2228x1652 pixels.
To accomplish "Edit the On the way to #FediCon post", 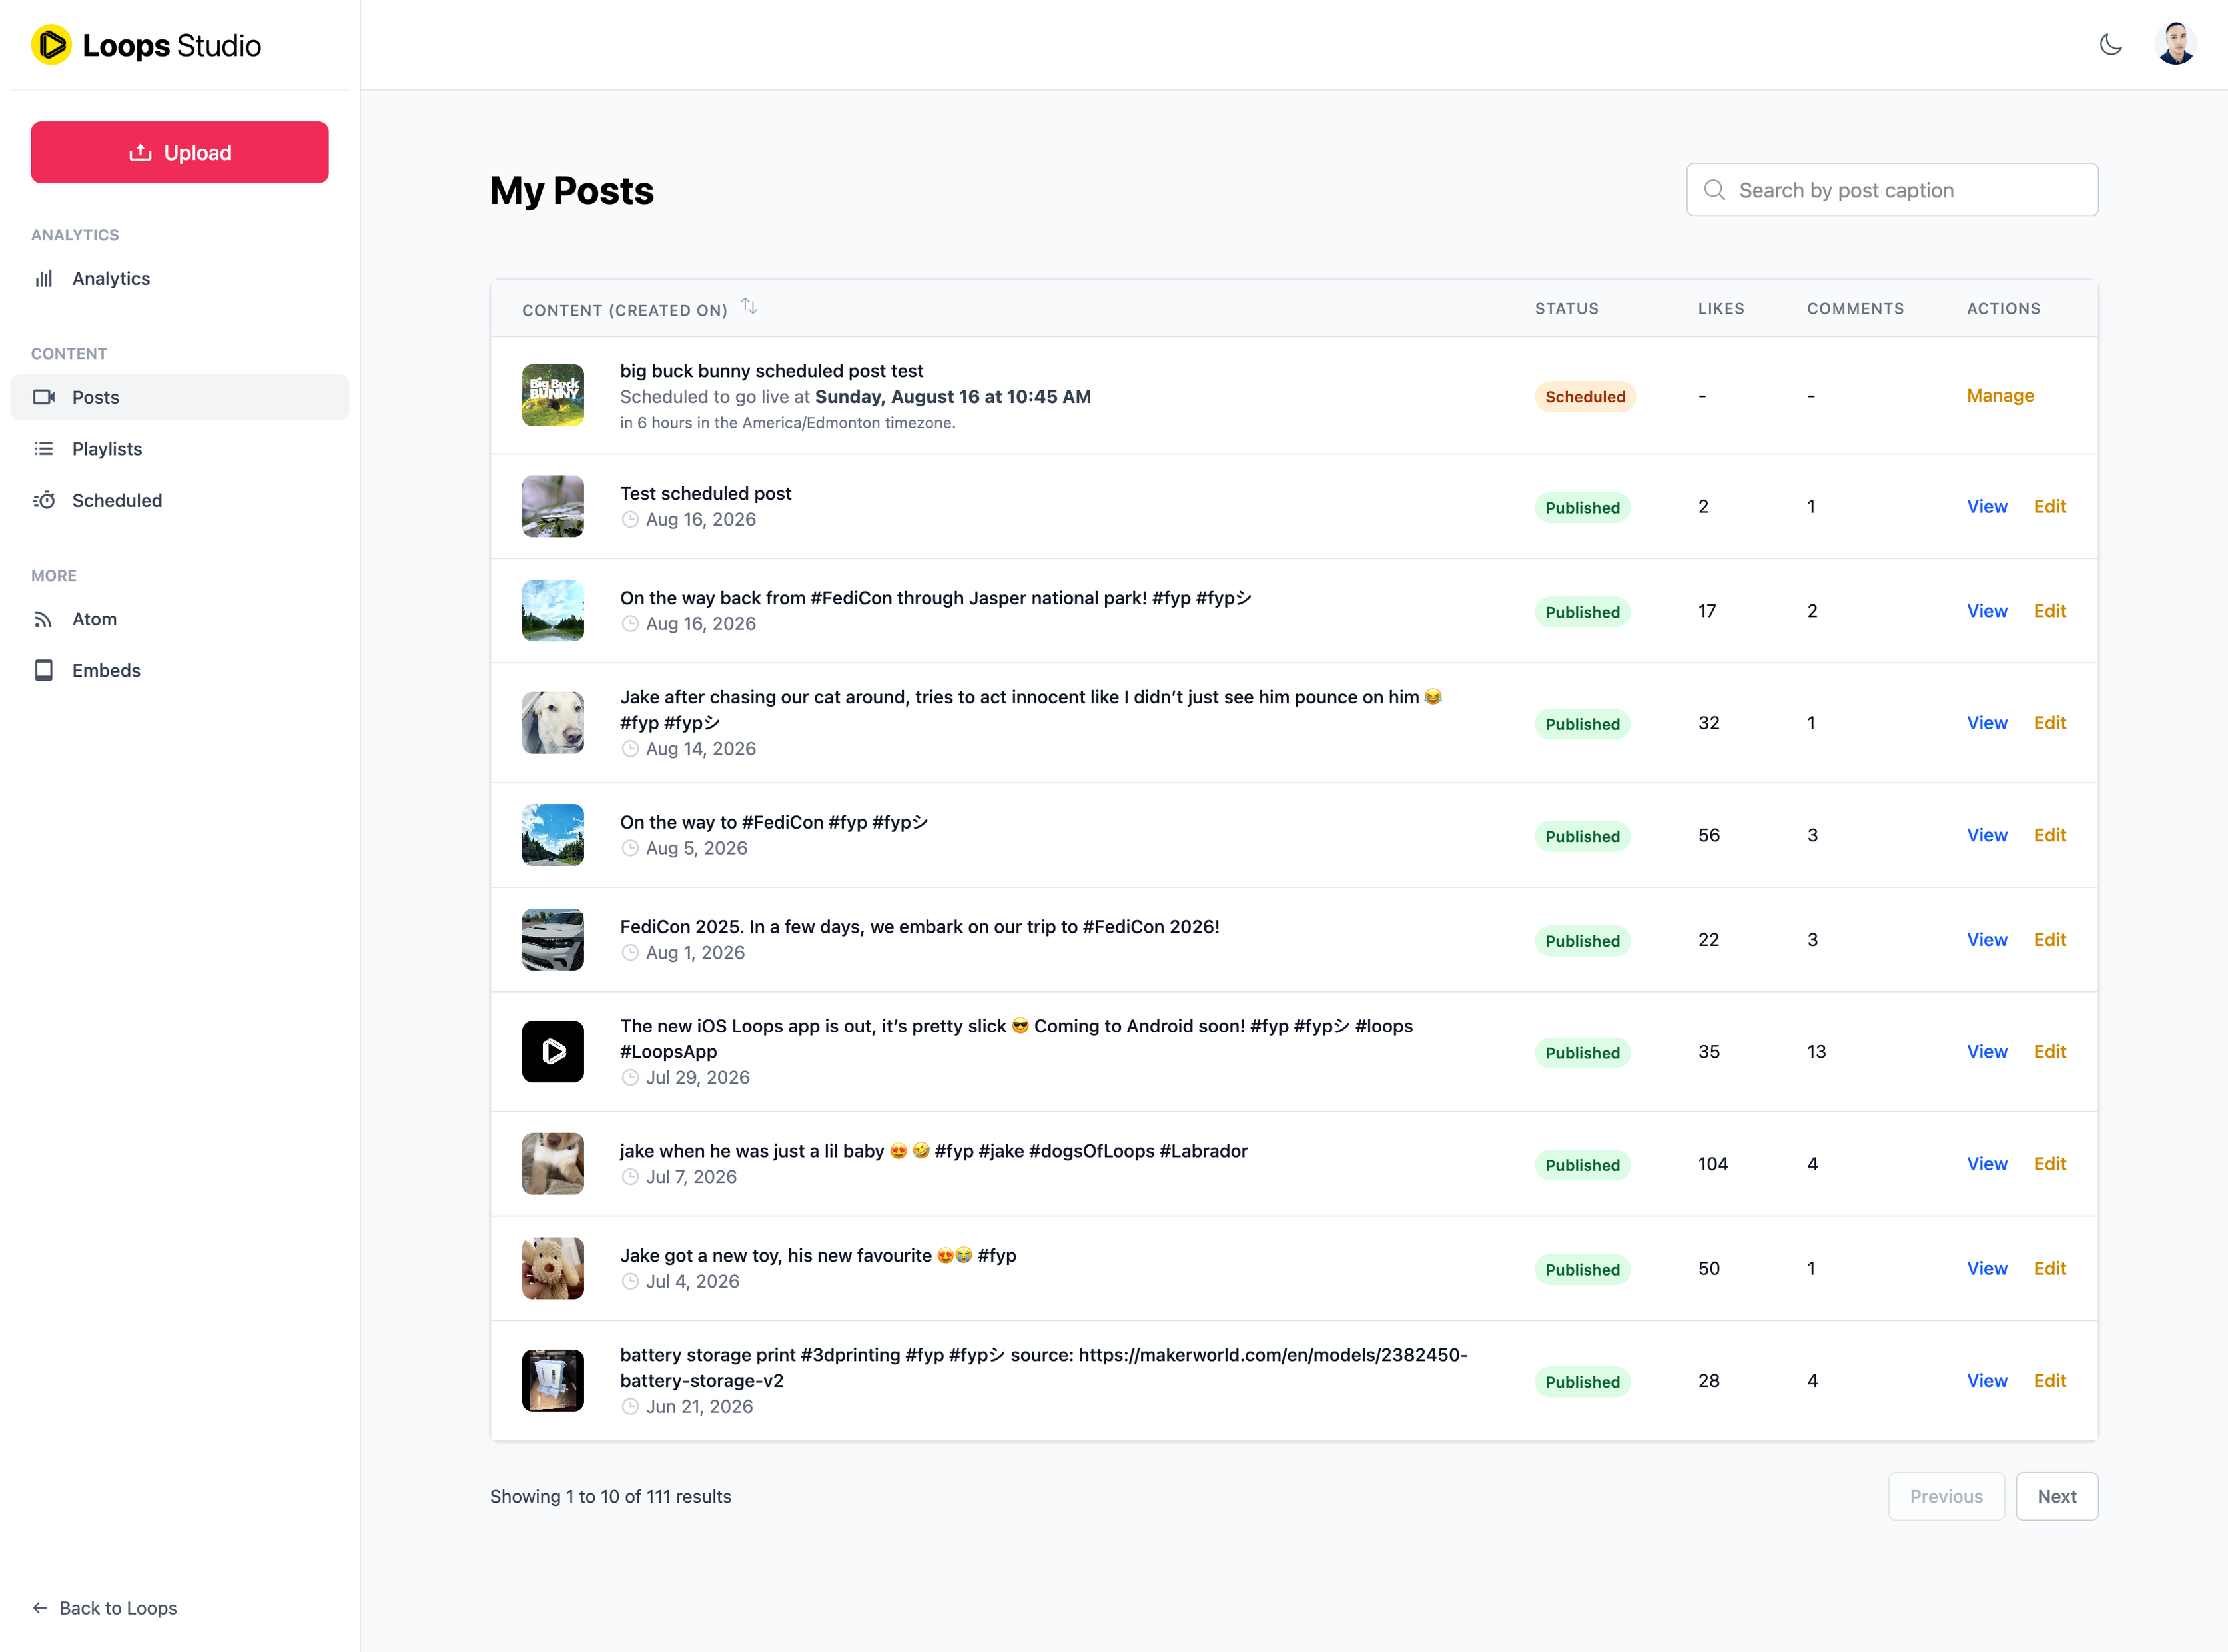I will (2049, 835).
